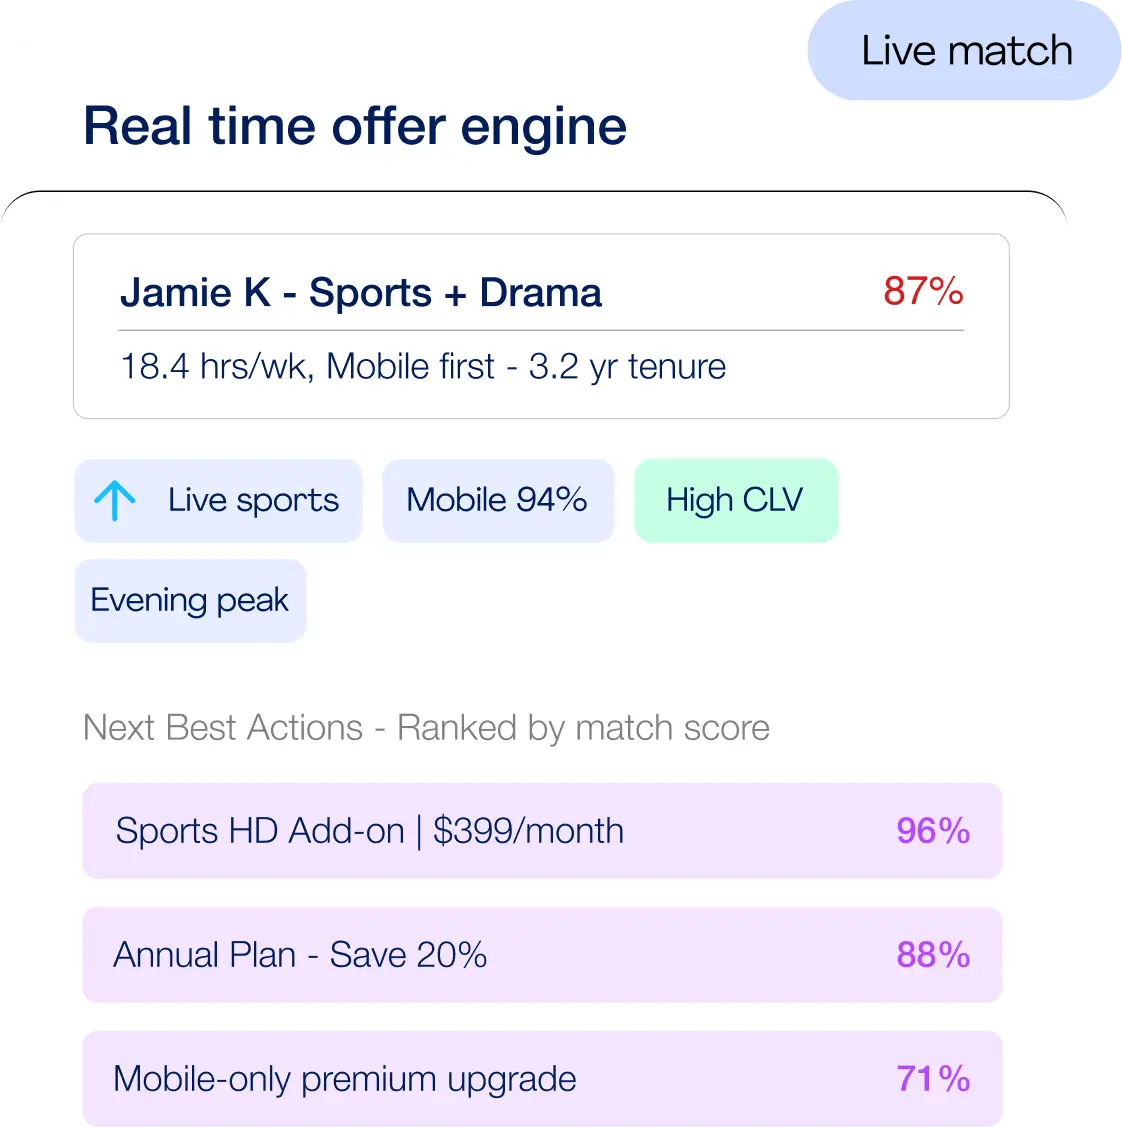Click the 71% match score
This screenshot has height=1127, width=1122.
click(932, 1079)
